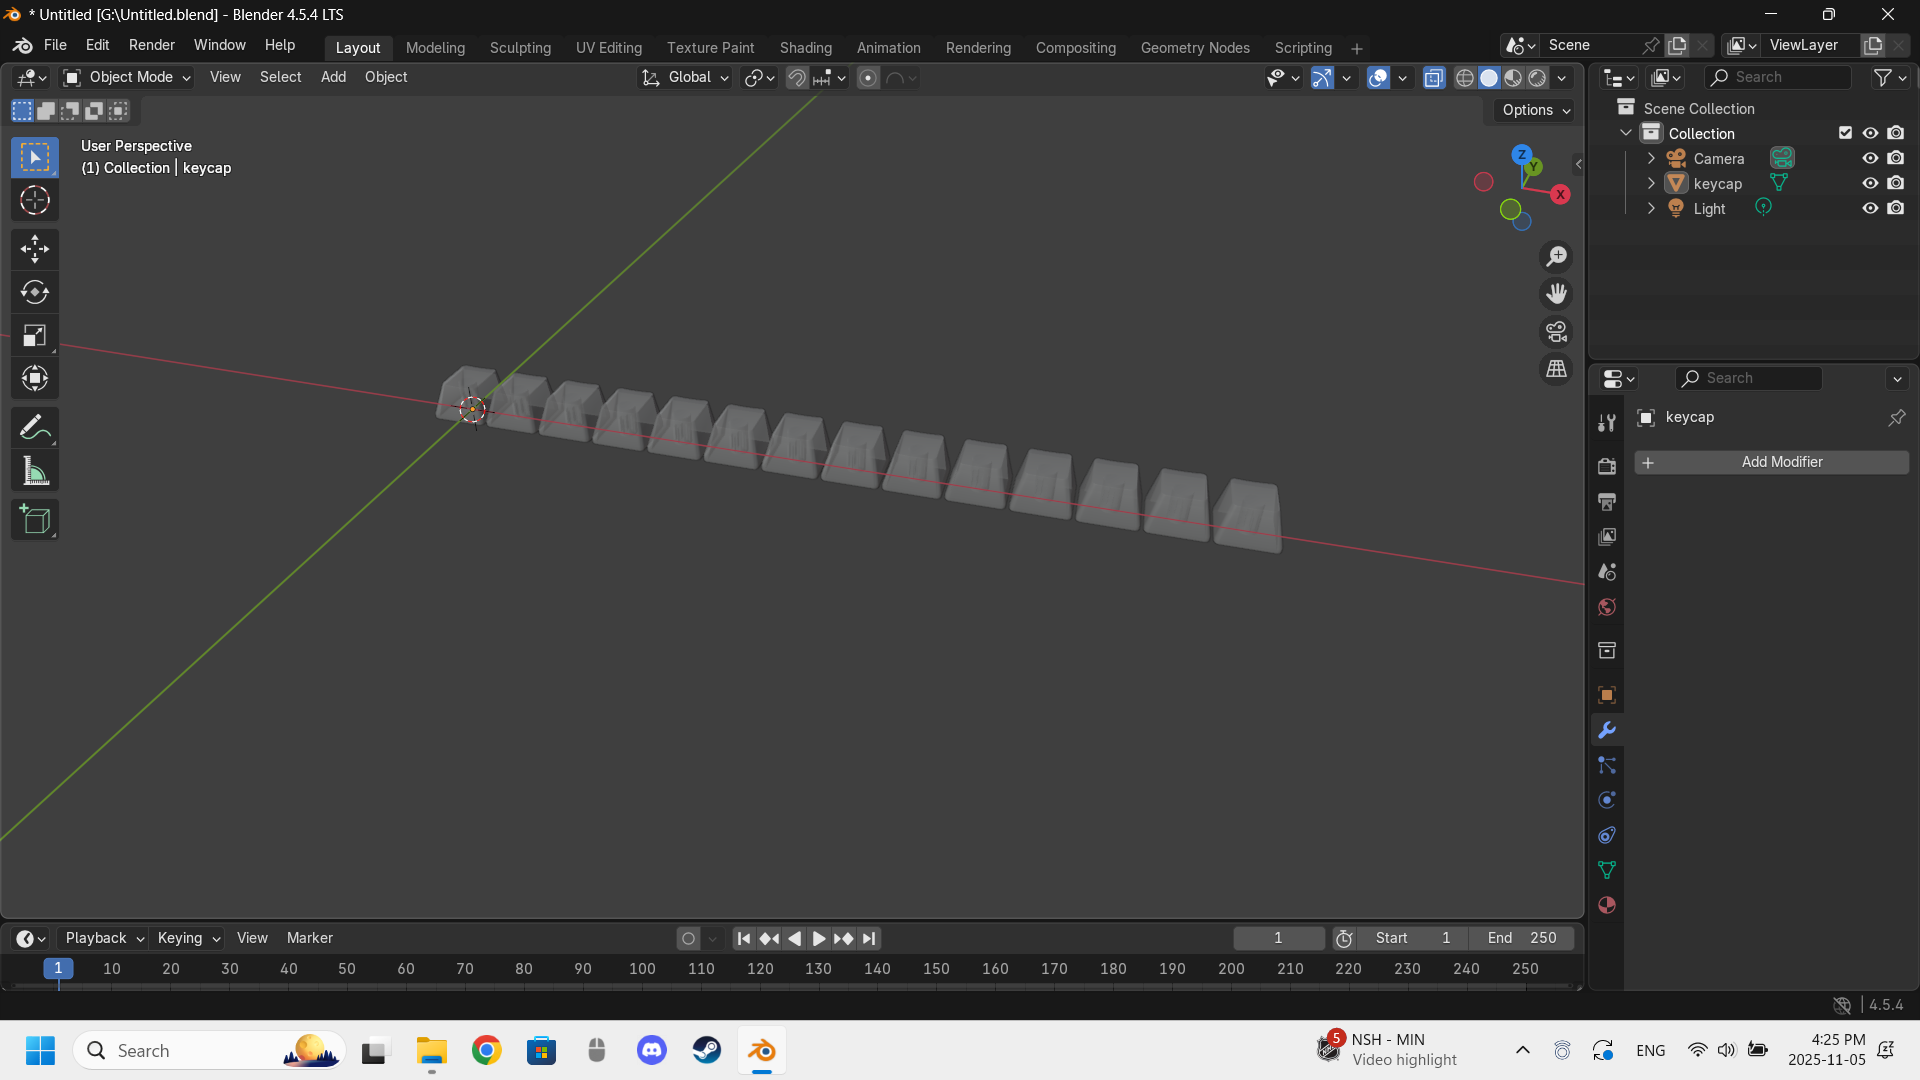This screenshot has height=1080, width=1920.
Task: Open the World properties tab
Action: [1607, 607]
